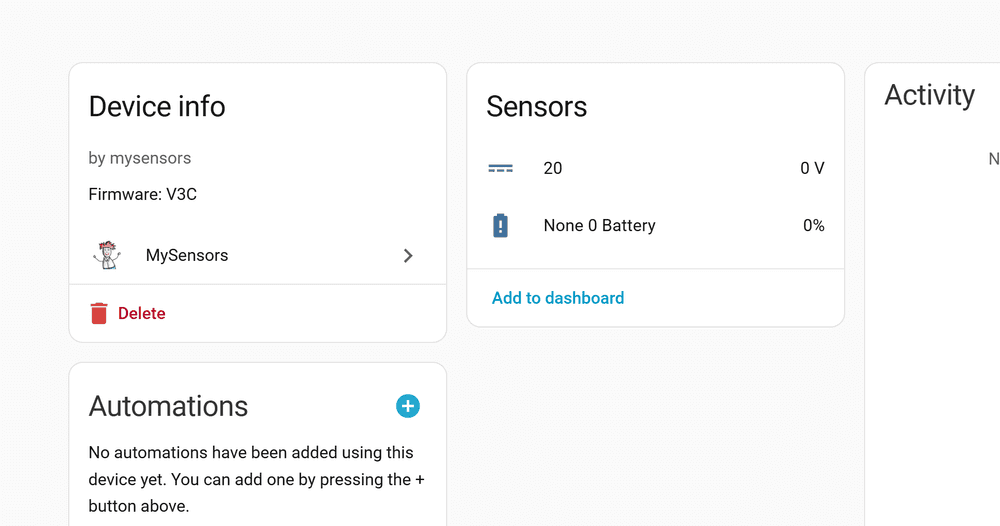Click the Device info heading

pyautogui.click(x=157, y=107)
